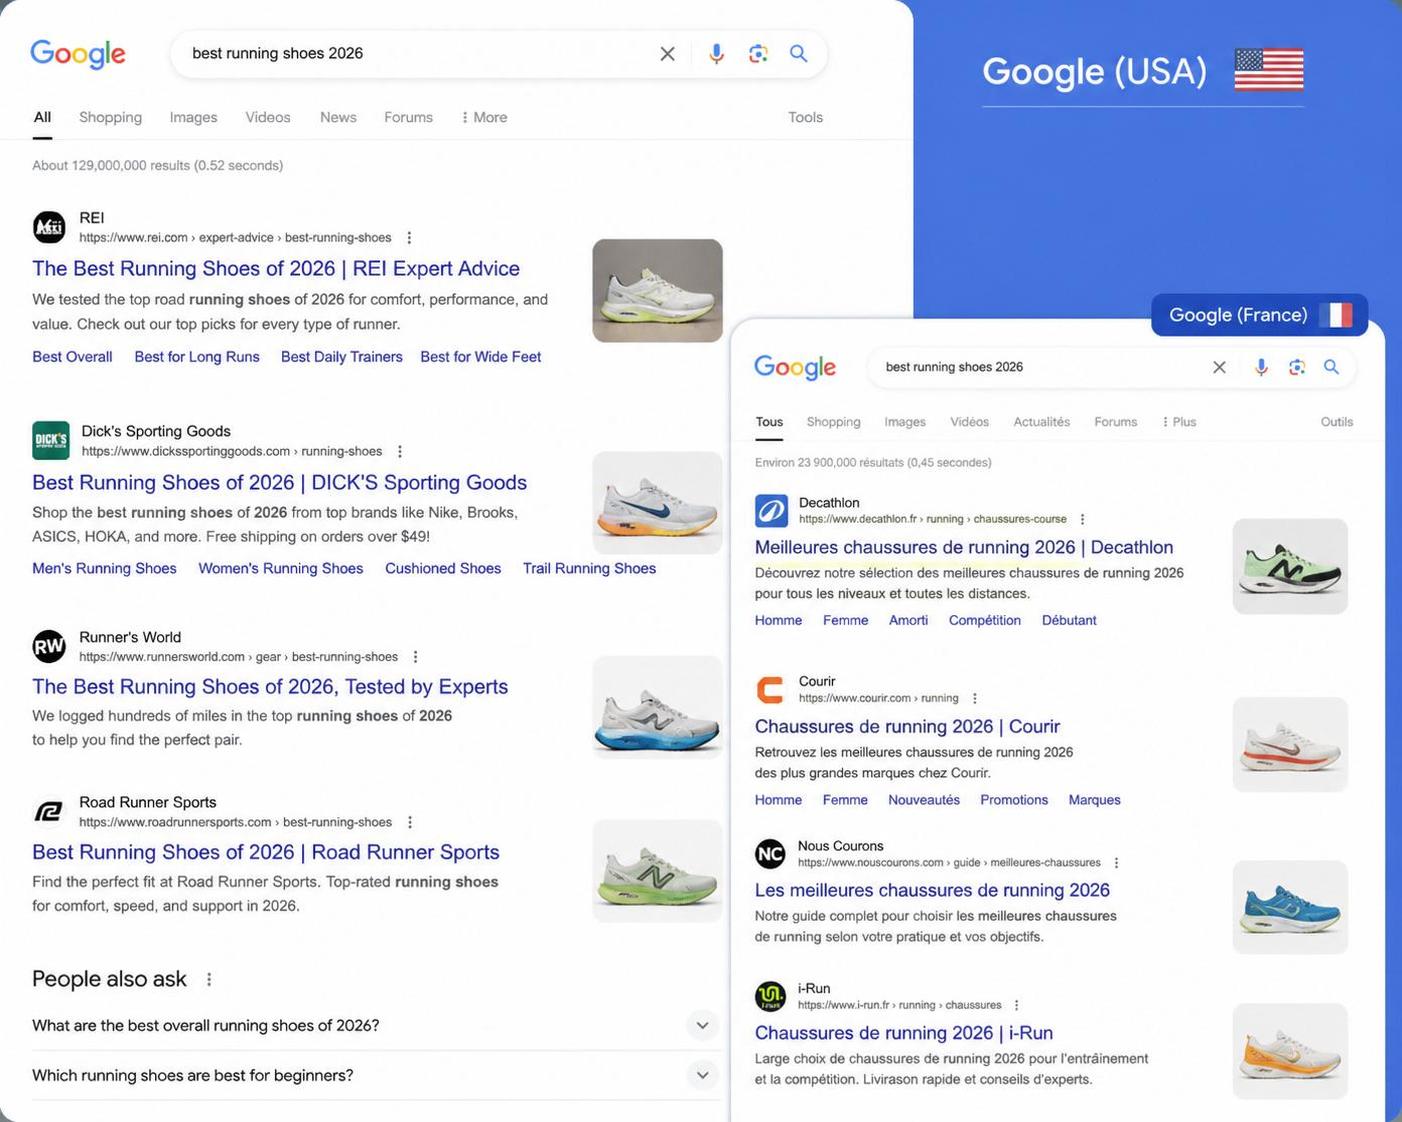1402x1122 pixels.
Task: Open Google Lens image search in USA window
Action: [758, 54]
